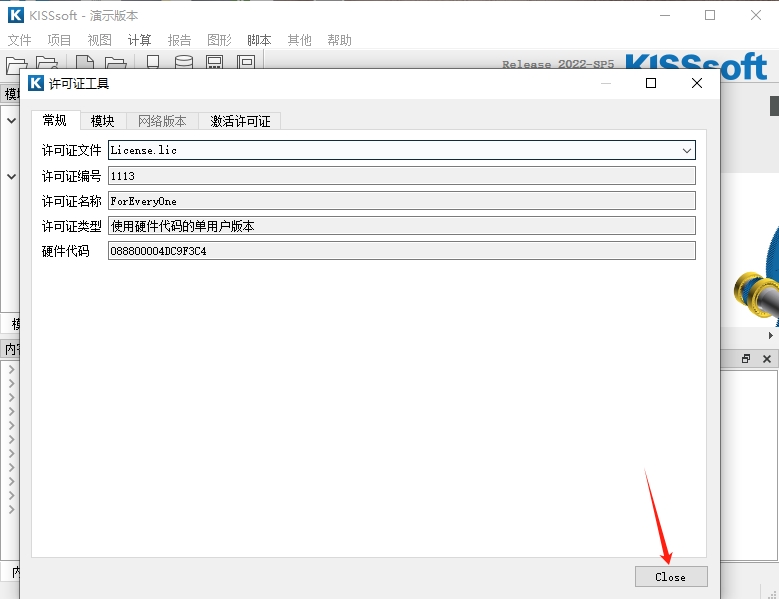Click the Close button

(x=671, y=577)
